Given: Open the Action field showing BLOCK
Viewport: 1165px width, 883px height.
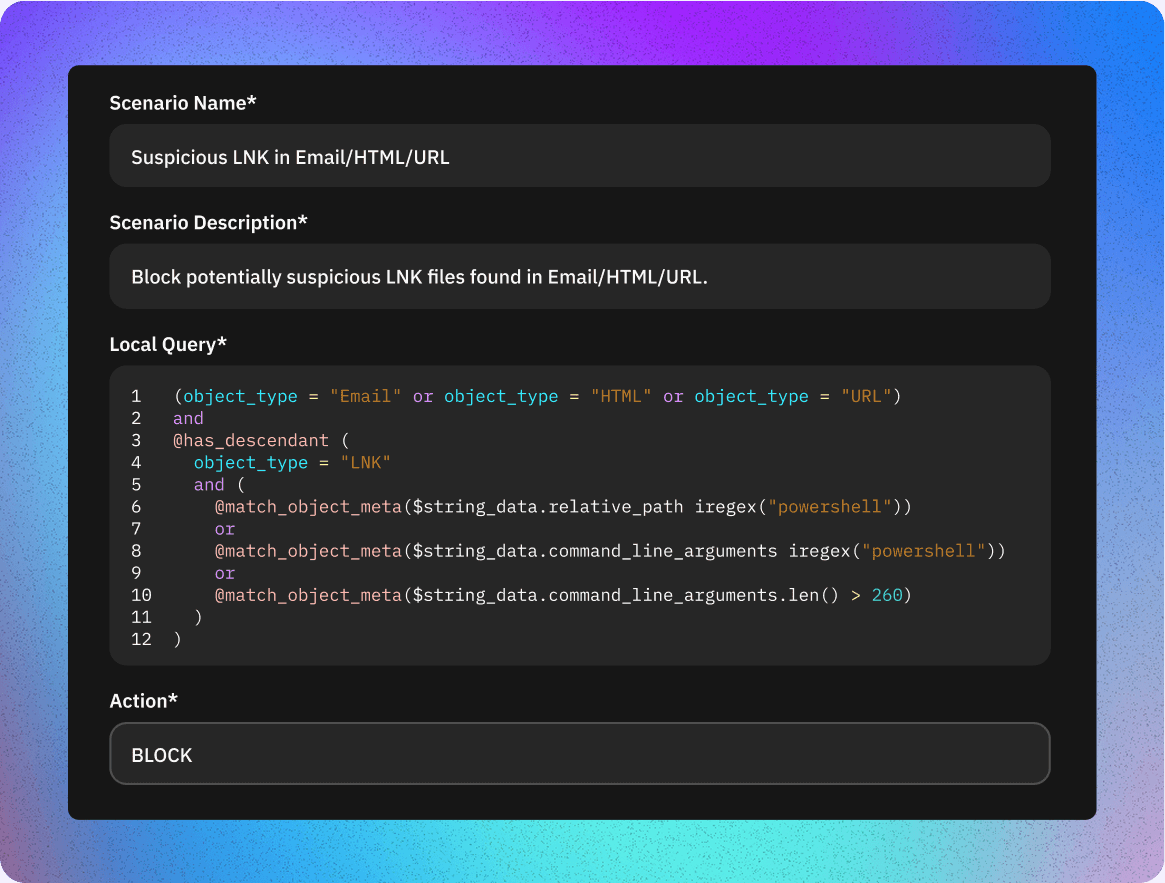Looking at the screenshot, I should tap(579, 755).
